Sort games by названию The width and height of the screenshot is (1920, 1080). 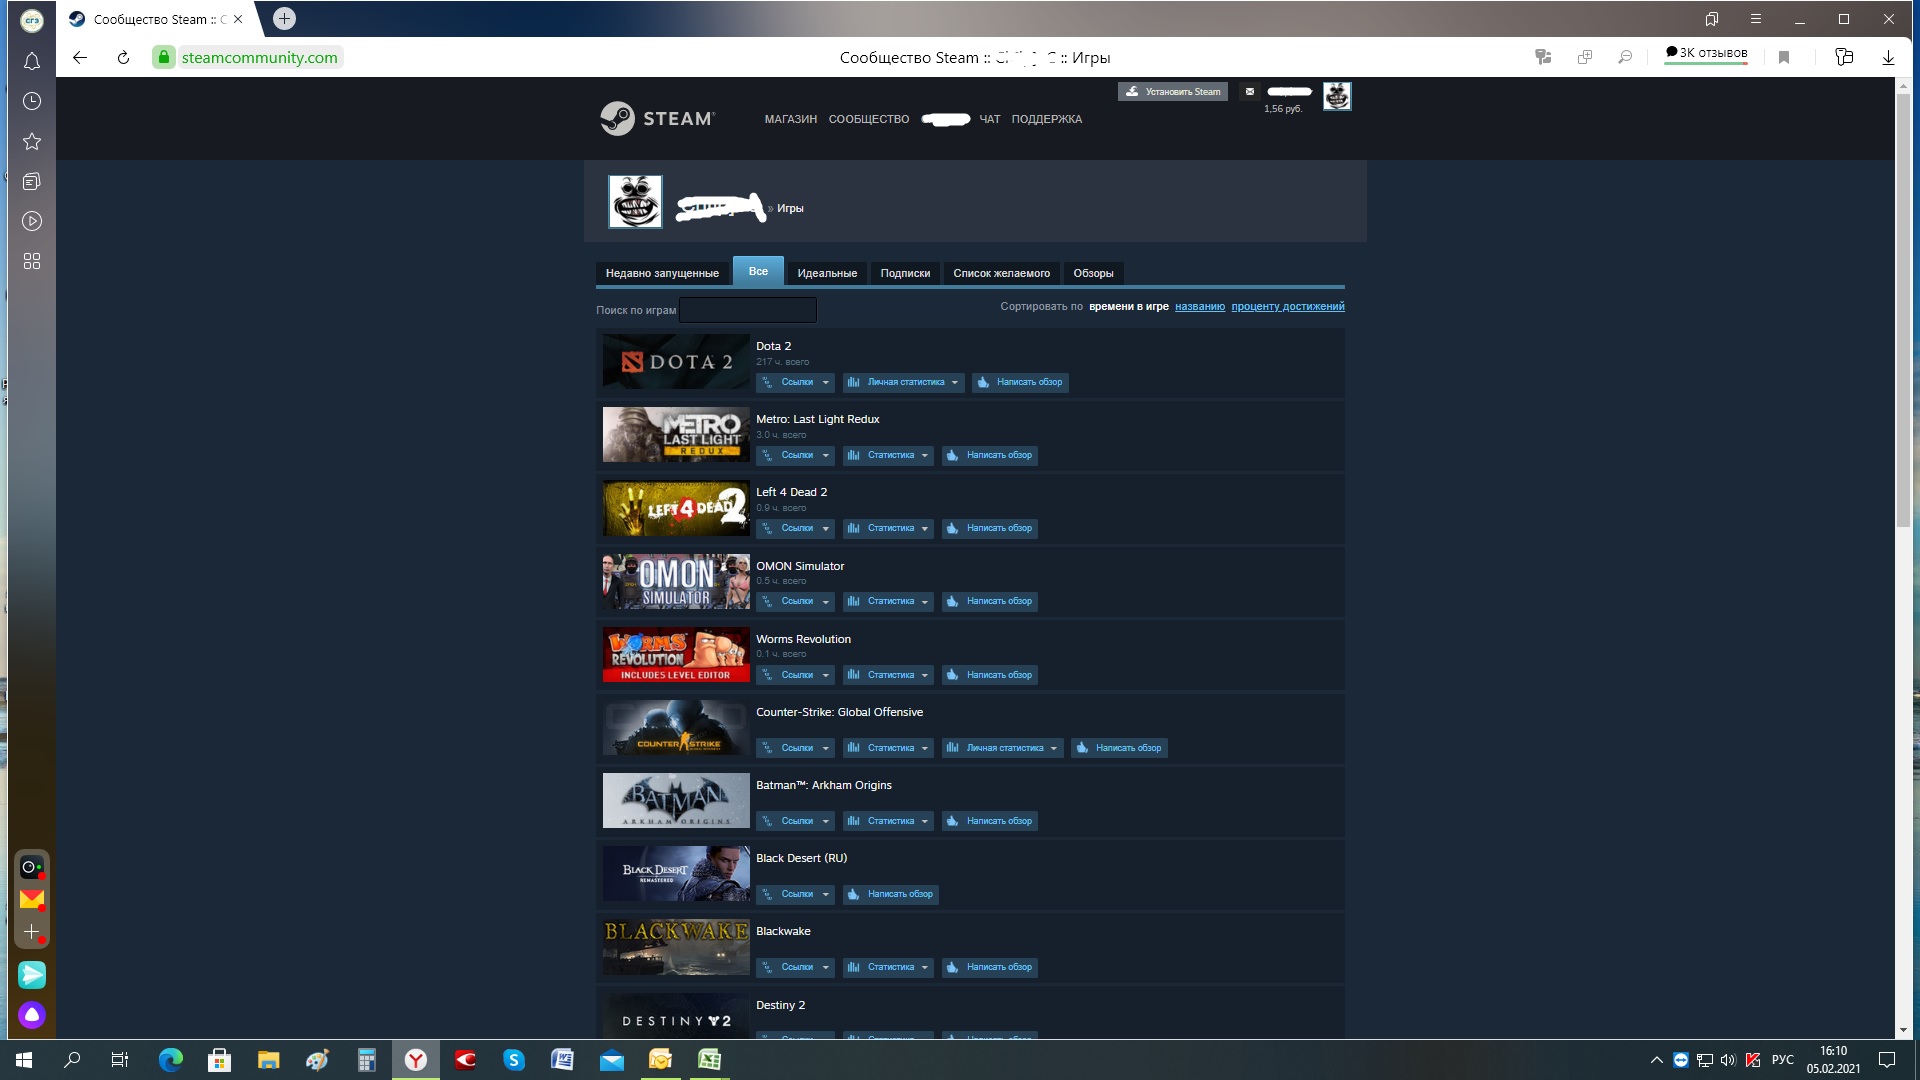coord(1200,306)
